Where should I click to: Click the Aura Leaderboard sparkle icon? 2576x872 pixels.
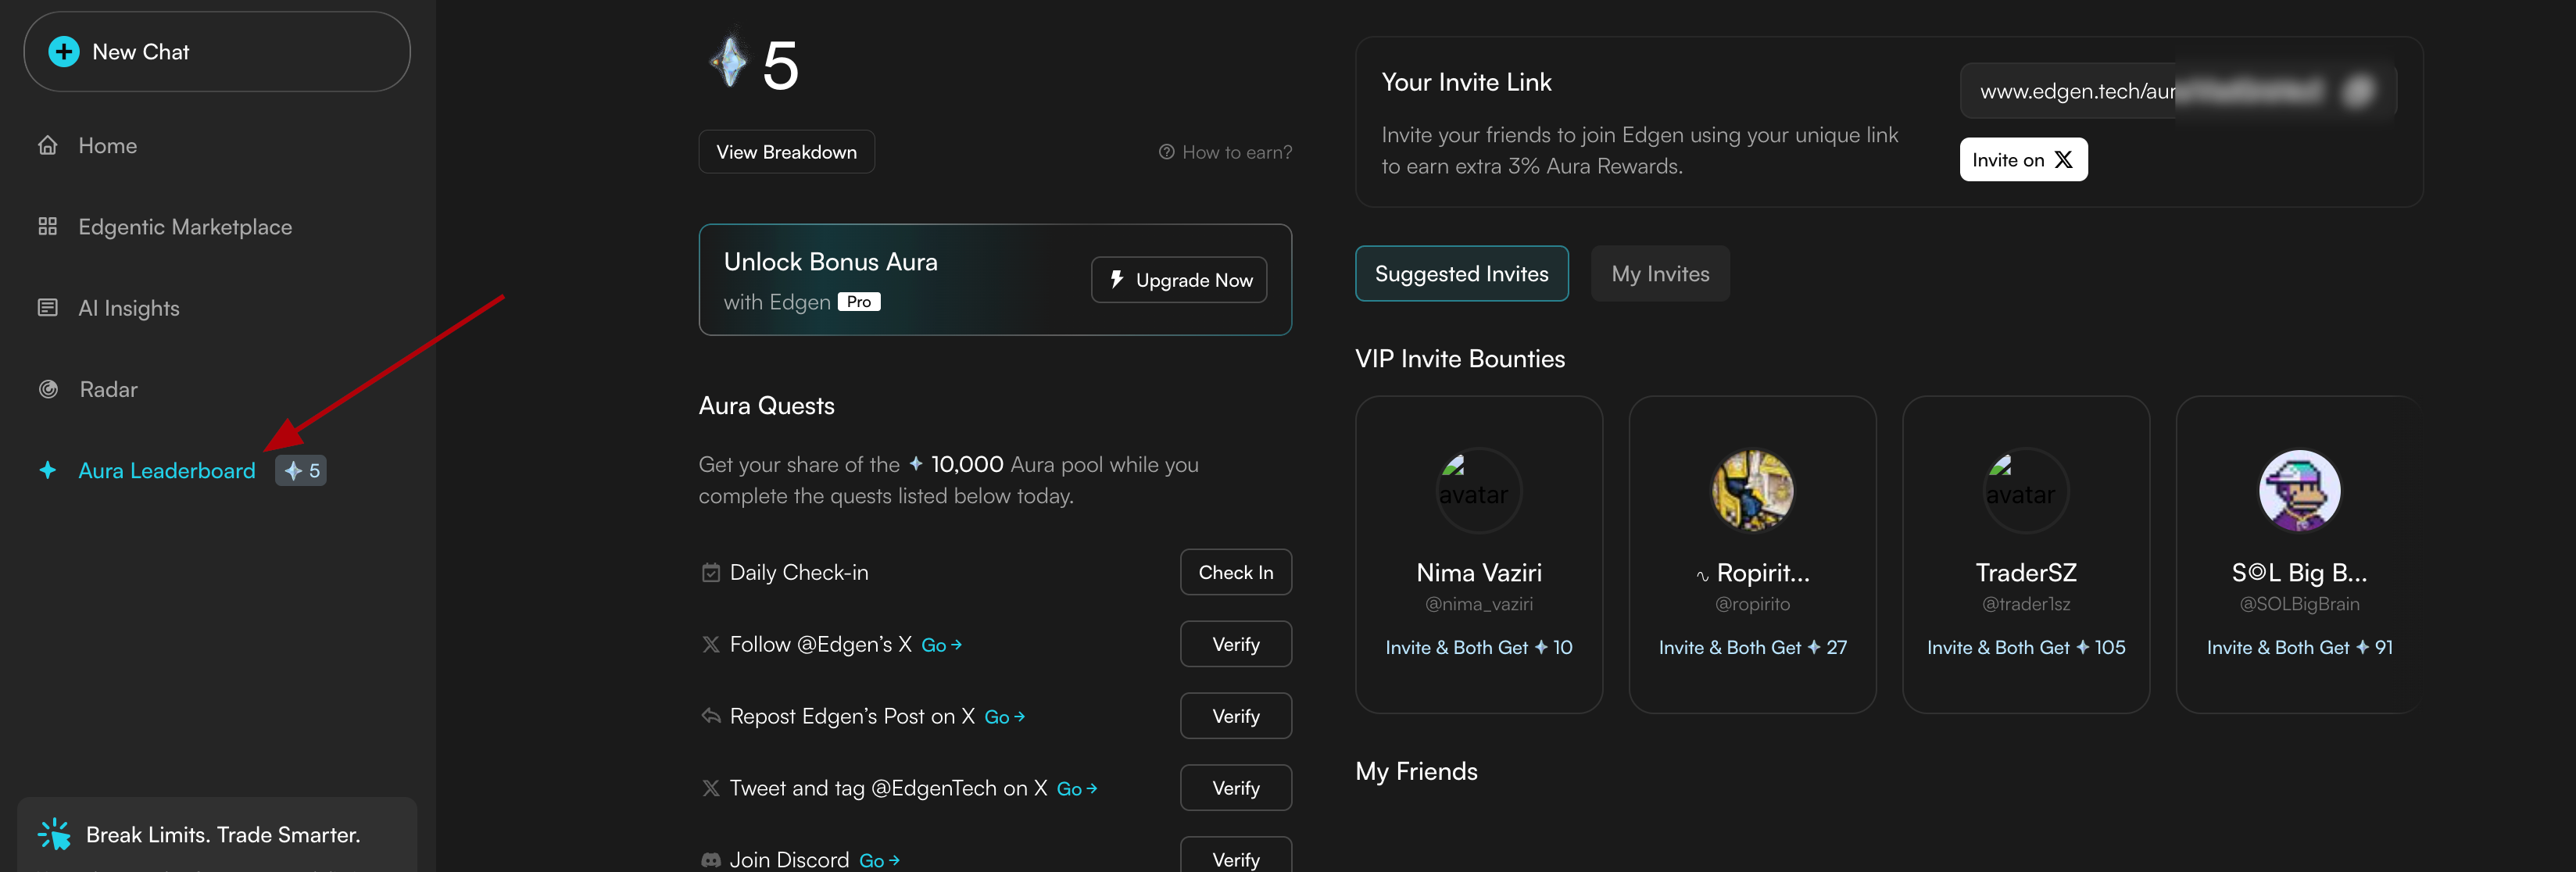coord(47,470)
